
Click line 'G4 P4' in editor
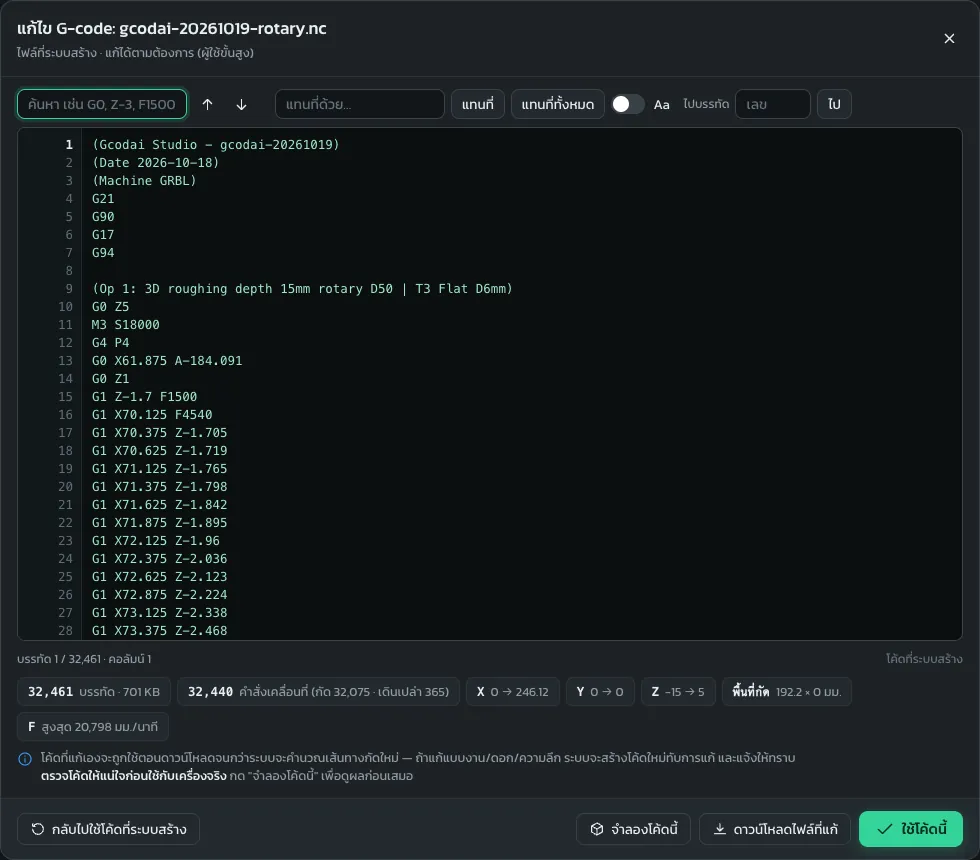[111, 343]
